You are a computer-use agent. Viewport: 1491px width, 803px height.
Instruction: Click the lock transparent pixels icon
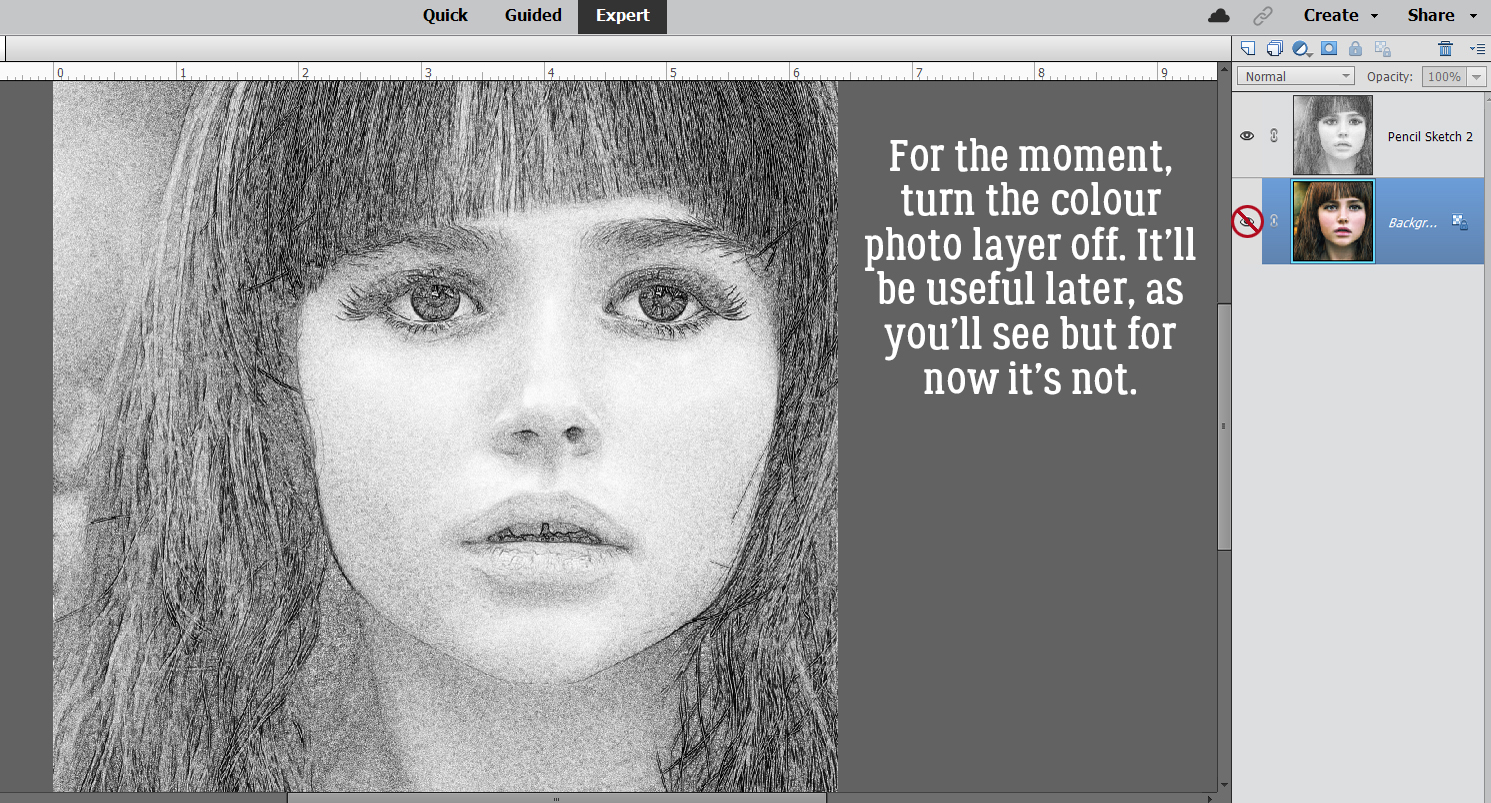[x=1383, y=48]
